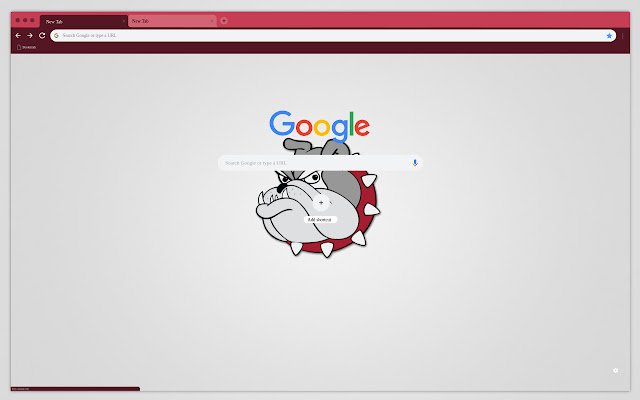Close the second New Tab tab
The height and width of the screenshot is (400, 640).
(x=211, y=21)
